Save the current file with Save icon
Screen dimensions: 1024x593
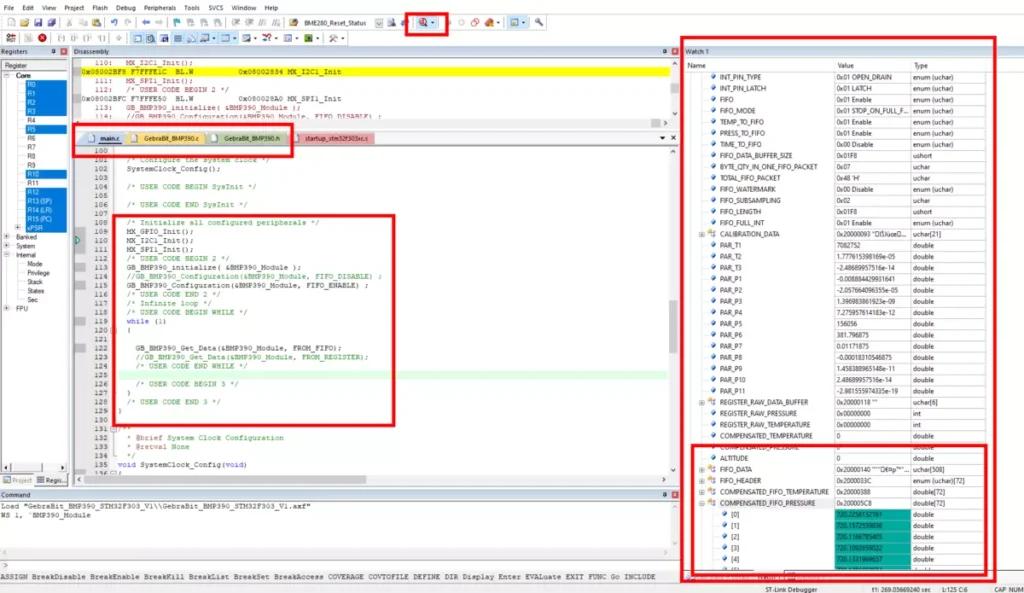pyautogui.click(x=39, y=23)
